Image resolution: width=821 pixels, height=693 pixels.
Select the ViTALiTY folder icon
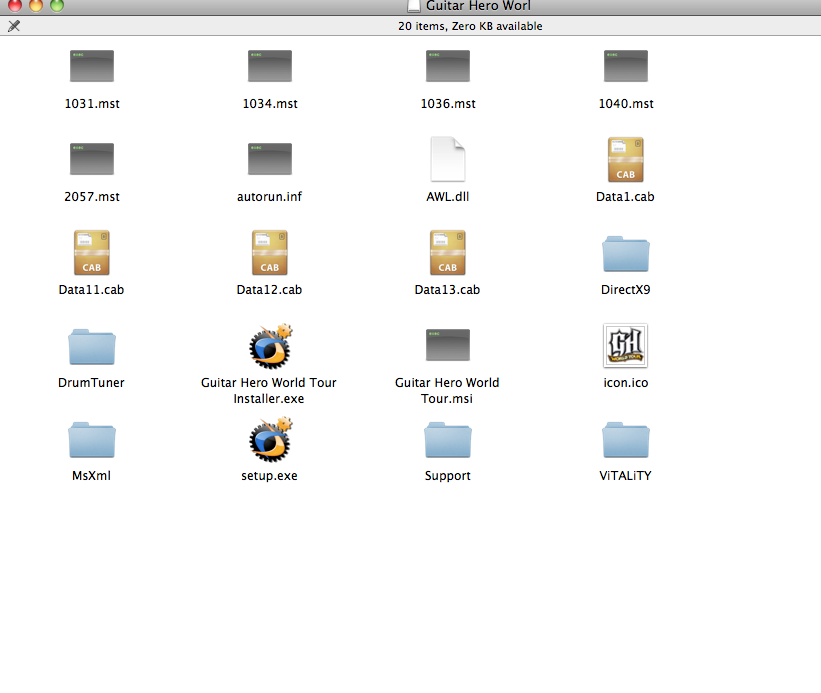coord(626,440)
